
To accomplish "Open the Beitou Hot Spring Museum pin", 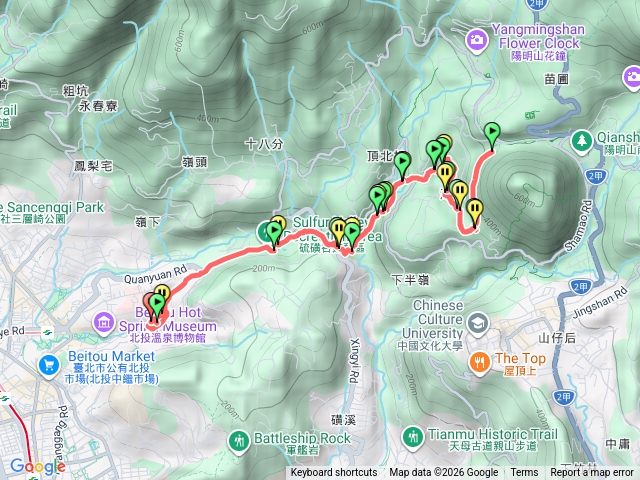I will tap(104, 323).
